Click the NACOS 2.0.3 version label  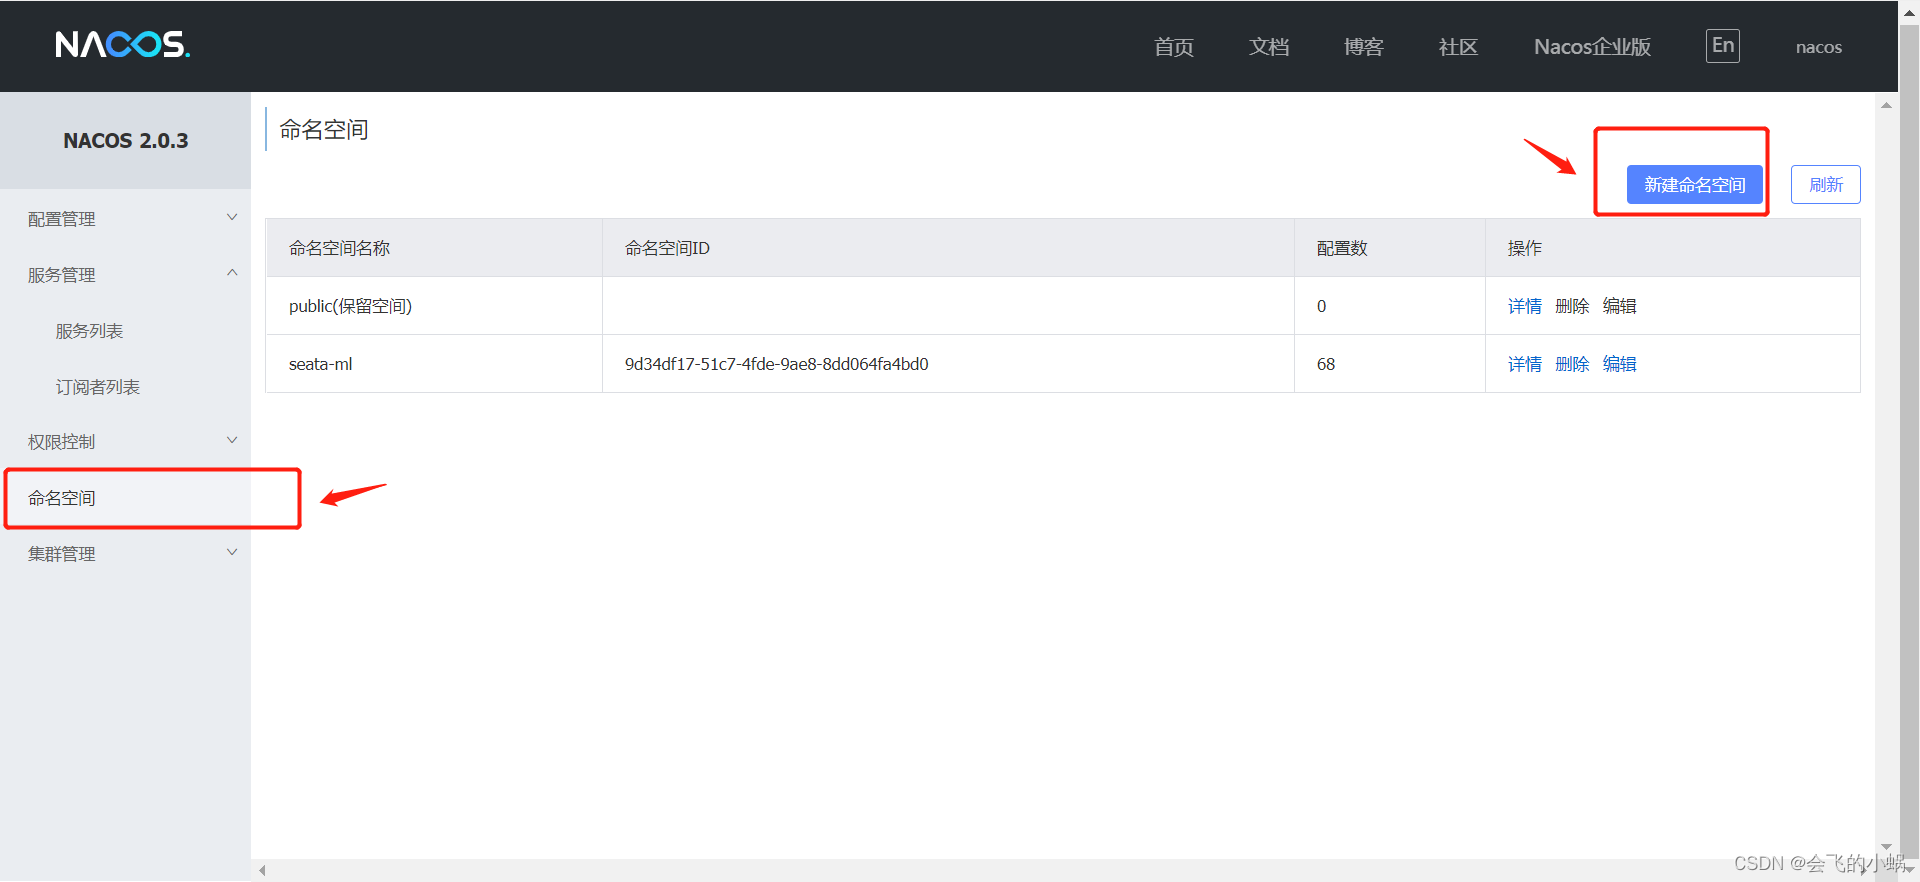126,141
